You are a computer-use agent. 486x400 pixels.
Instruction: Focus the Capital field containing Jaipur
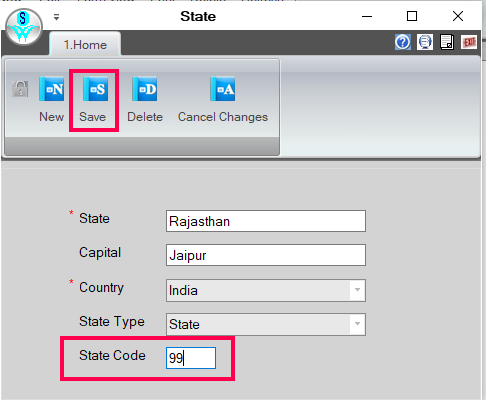point(266,255)
